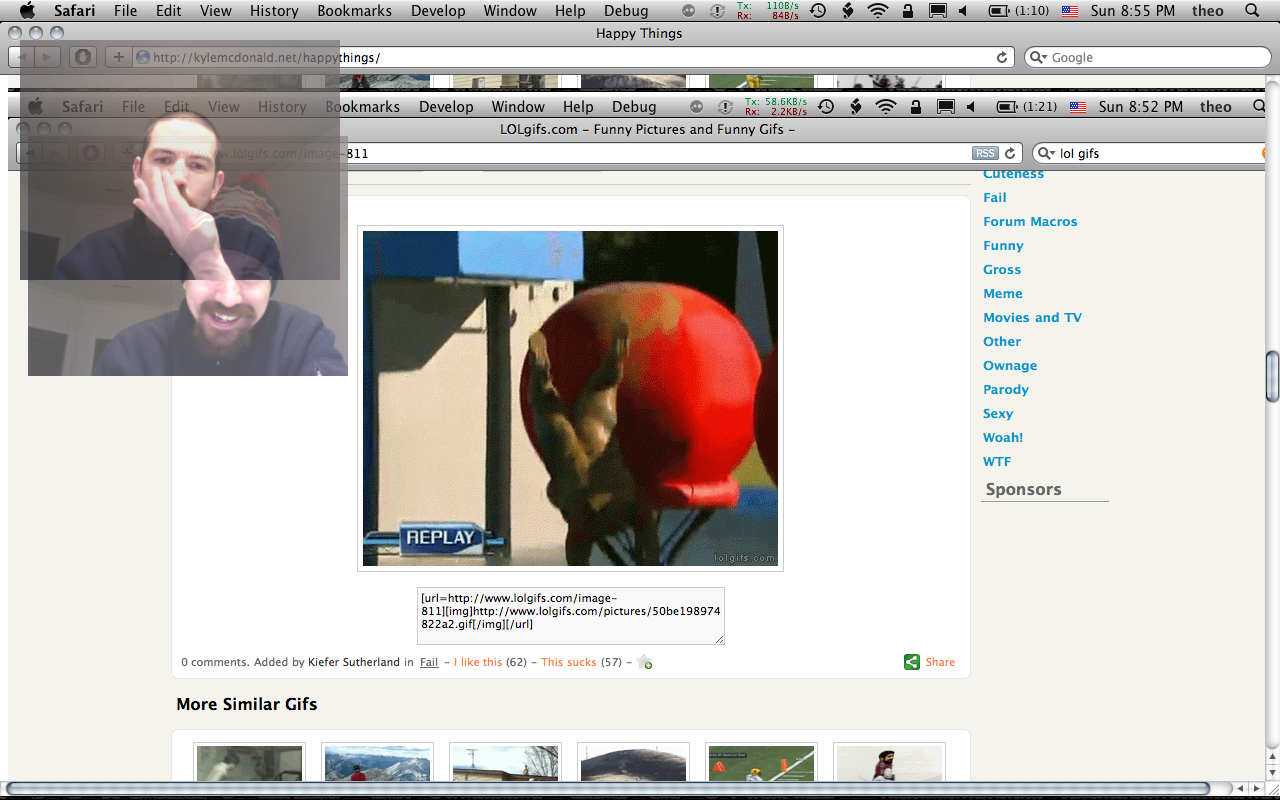Click the 'I like this' link
This screenshot has width=1280, height=800.
coord(478,662)
